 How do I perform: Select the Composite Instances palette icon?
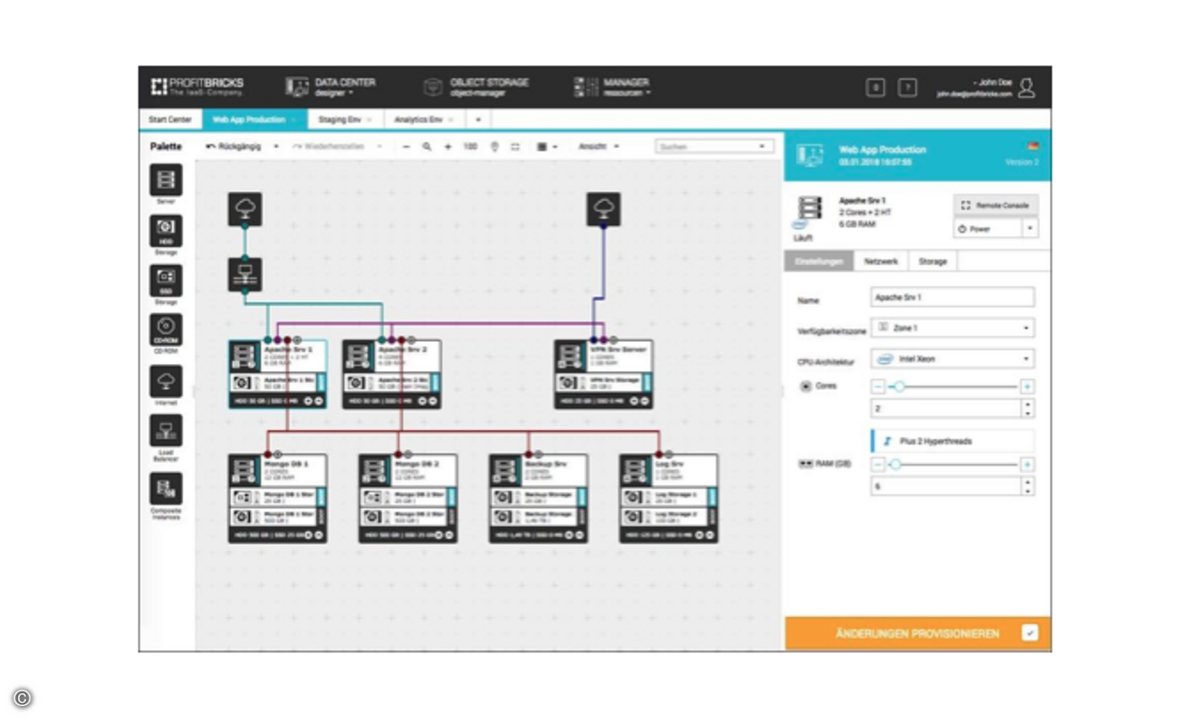(166, 489)
